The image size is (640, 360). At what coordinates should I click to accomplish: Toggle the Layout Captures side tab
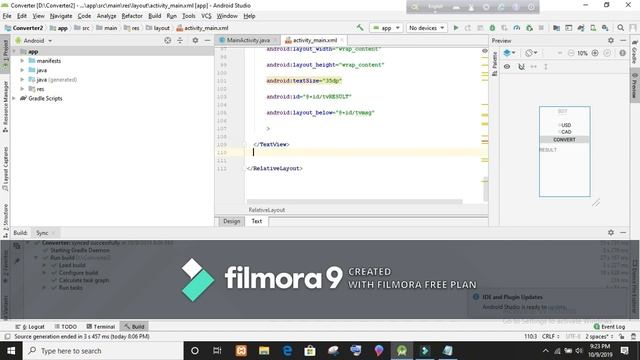pos(5,169)
